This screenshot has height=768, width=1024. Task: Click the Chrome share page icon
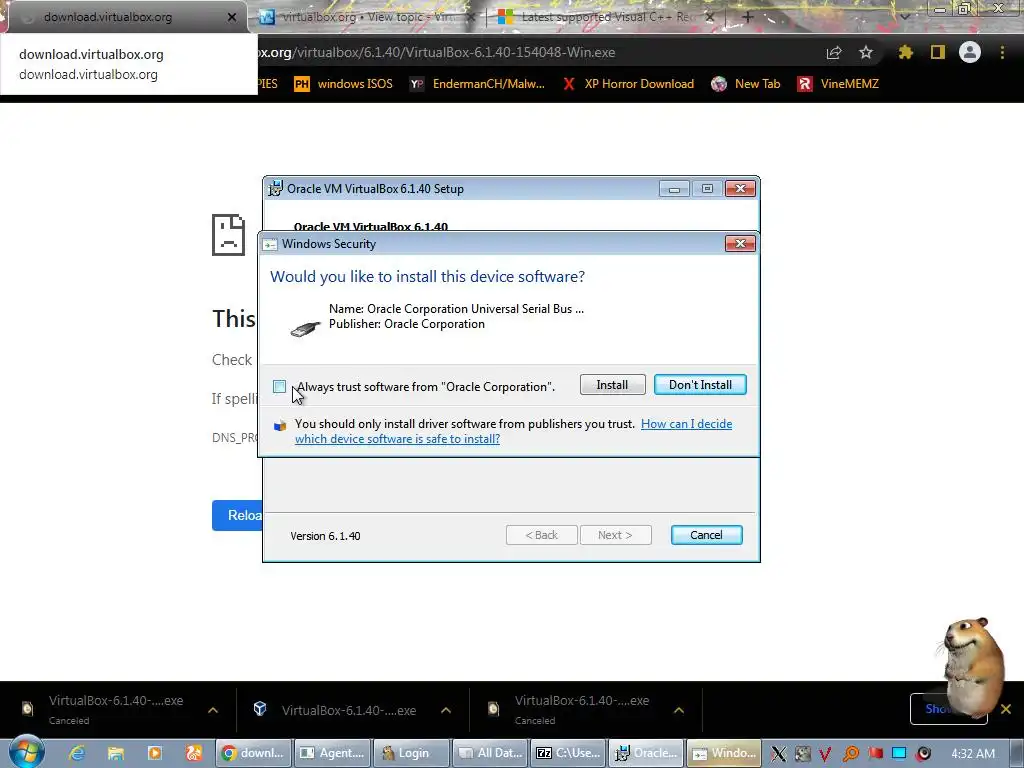[834, 52]
